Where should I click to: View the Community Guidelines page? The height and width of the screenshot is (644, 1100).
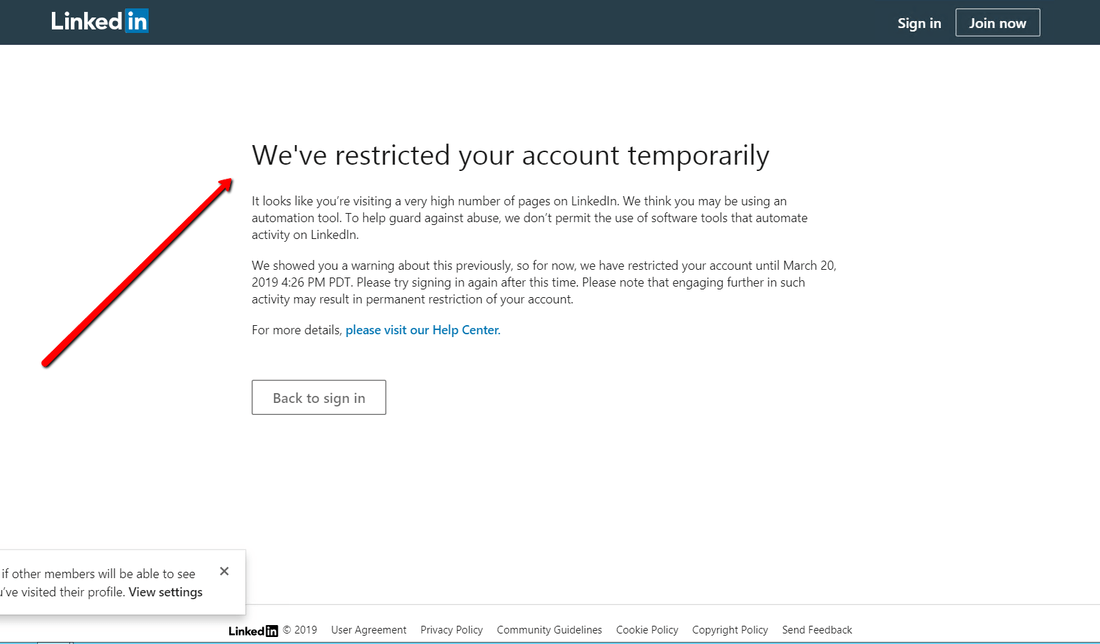549,630
